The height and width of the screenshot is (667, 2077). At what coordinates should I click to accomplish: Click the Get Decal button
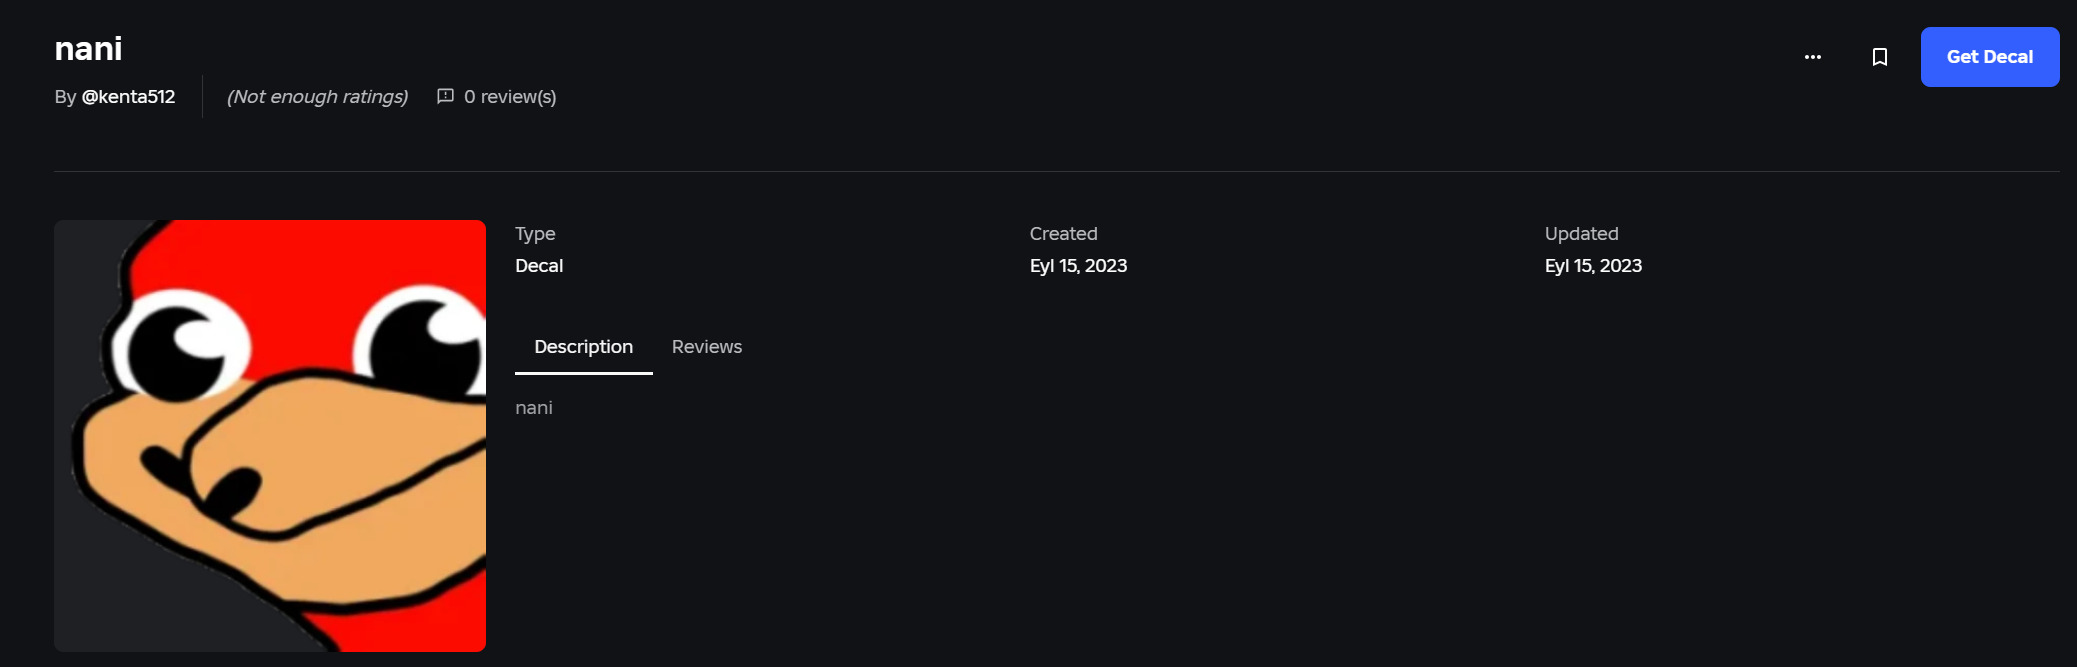click(1989, 57)
